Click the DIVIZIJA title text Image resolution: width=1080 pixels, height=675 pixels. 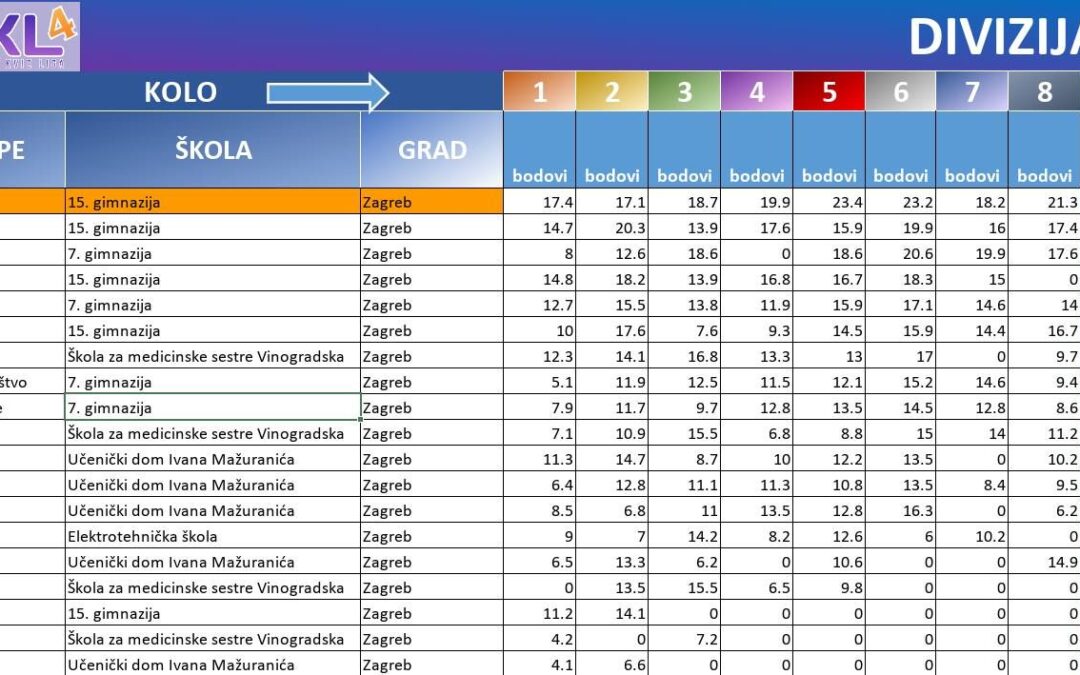[995, 37]
